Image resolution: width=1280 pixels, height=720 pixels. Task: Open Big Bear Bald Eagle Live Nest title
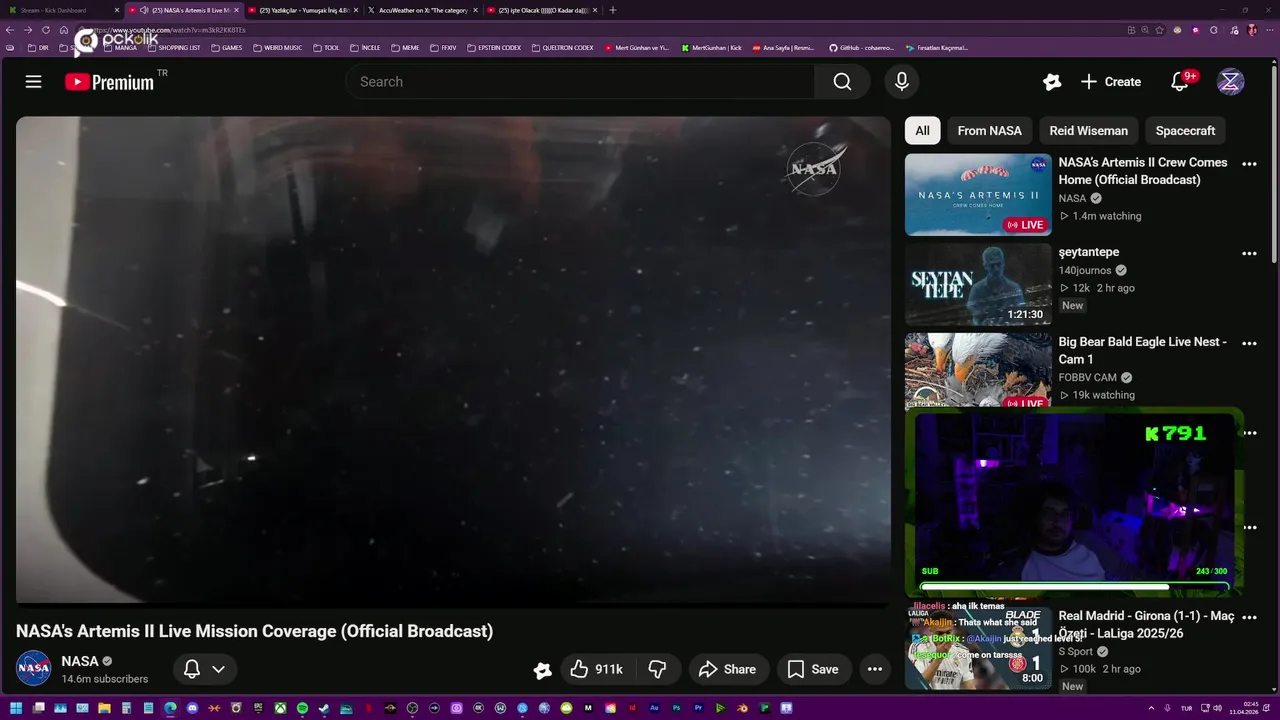[x=1142, y=350]
